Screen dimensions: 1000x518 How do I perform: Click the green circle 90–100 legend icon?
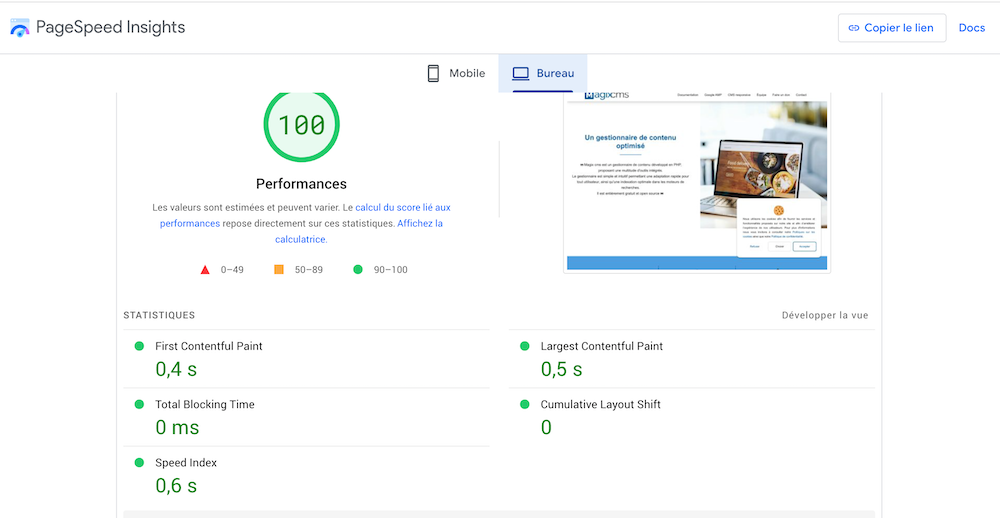click(x=358, y=270)
